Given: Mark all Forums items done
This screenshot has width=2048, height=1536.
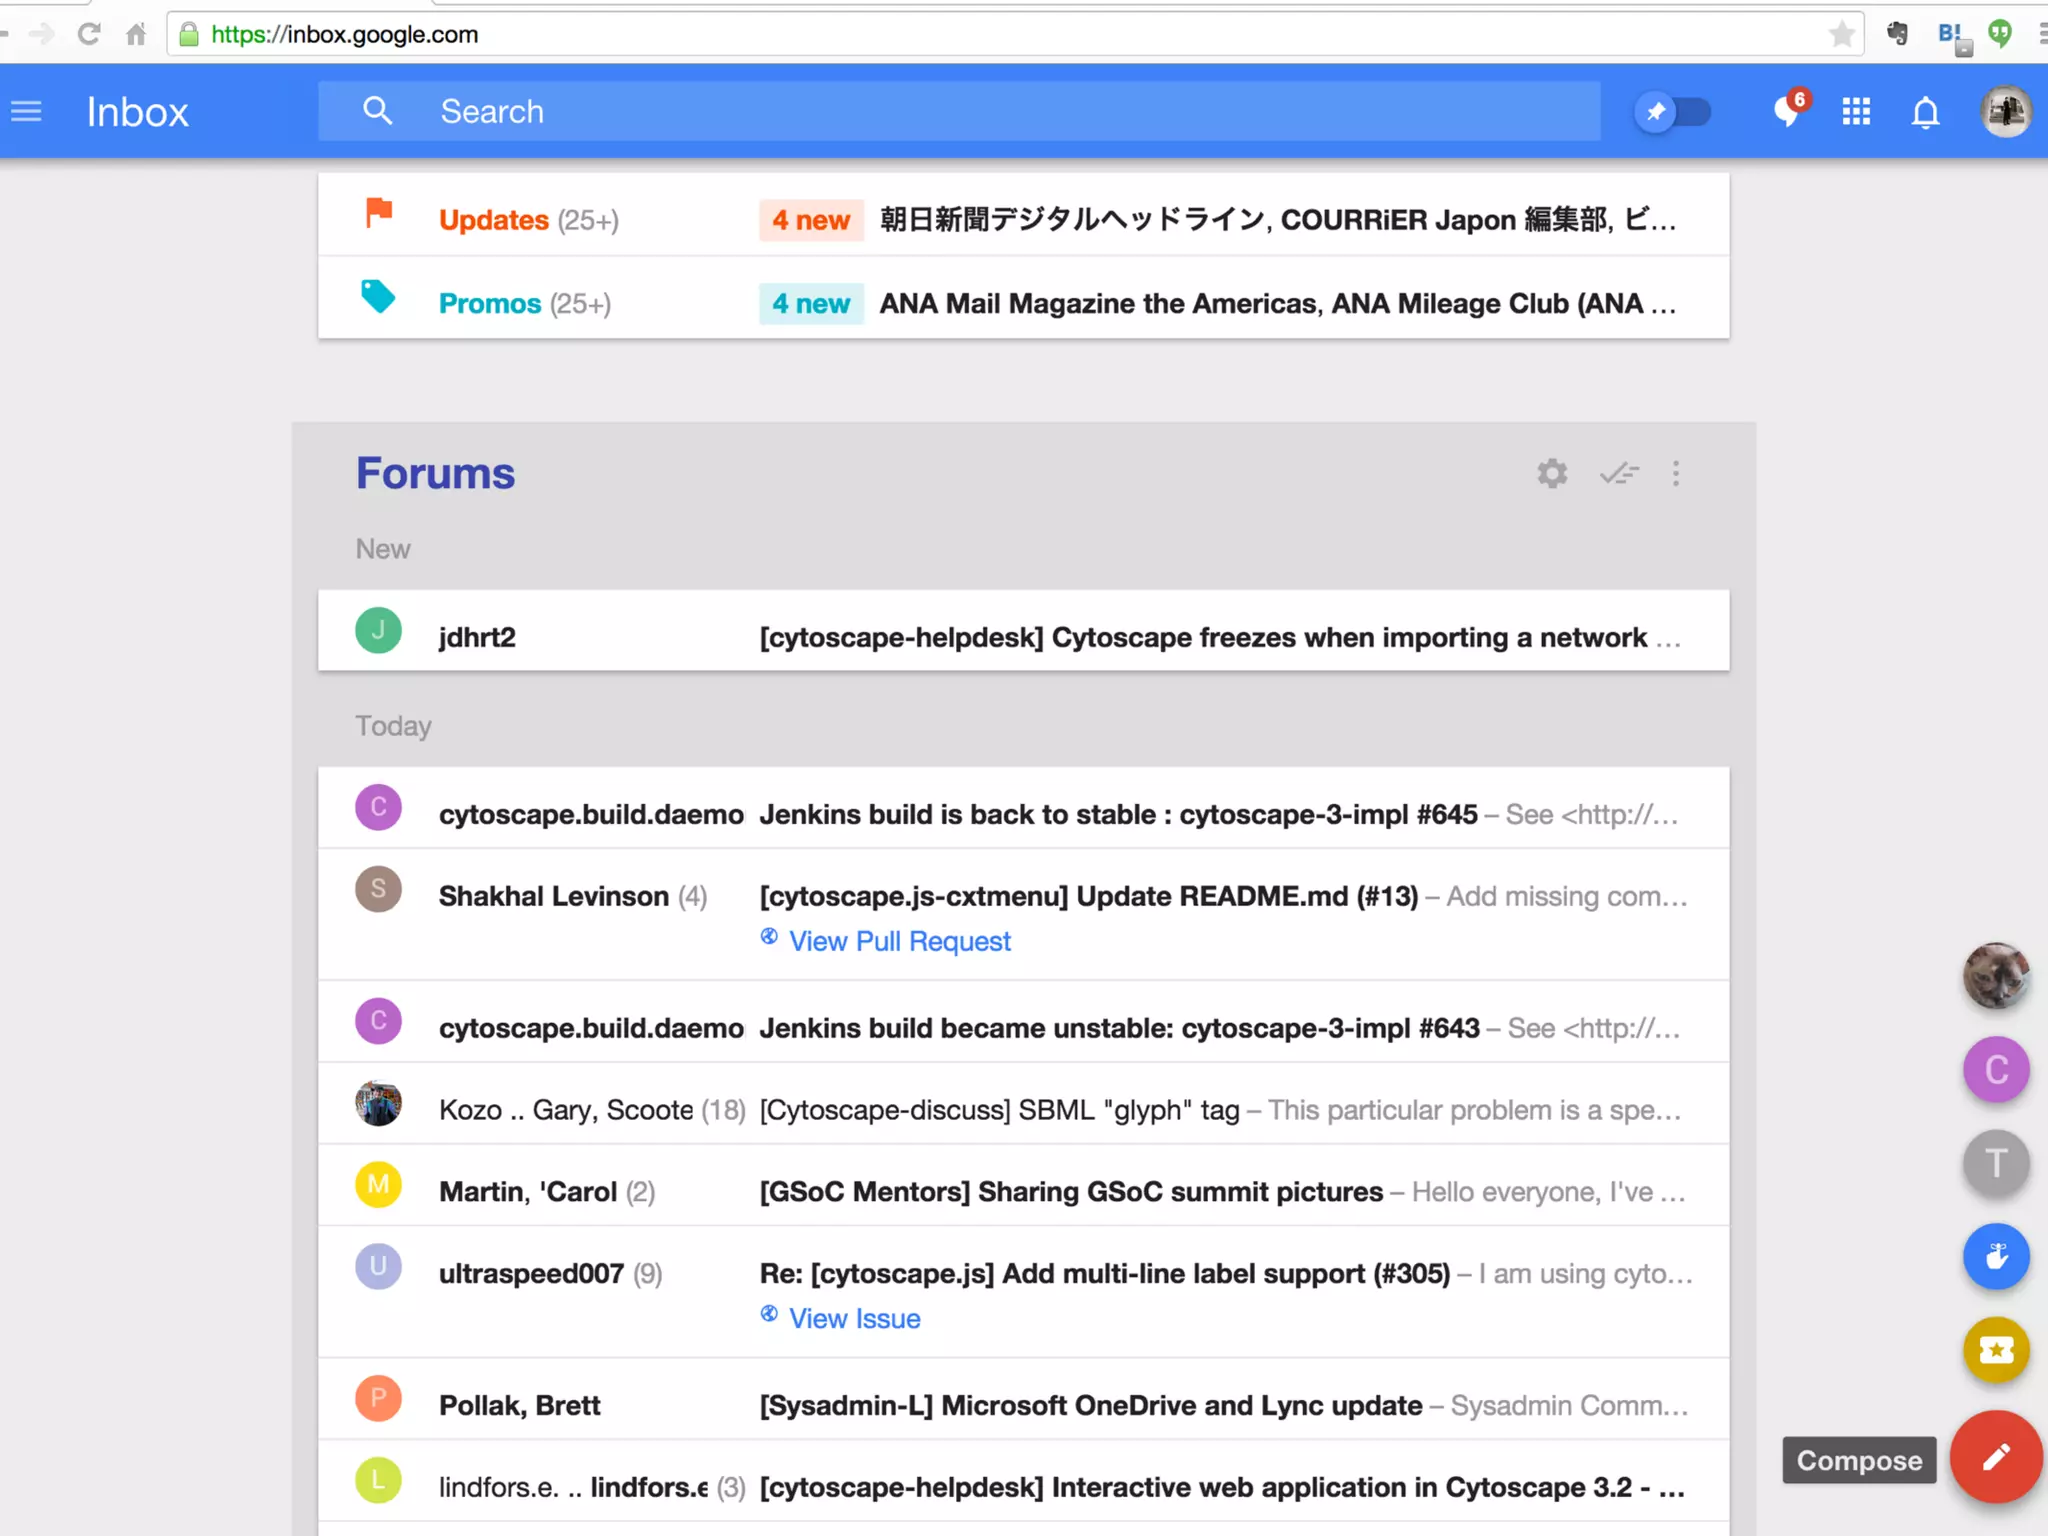Looking at the screenshot, I should click(x=1618, y=473).
